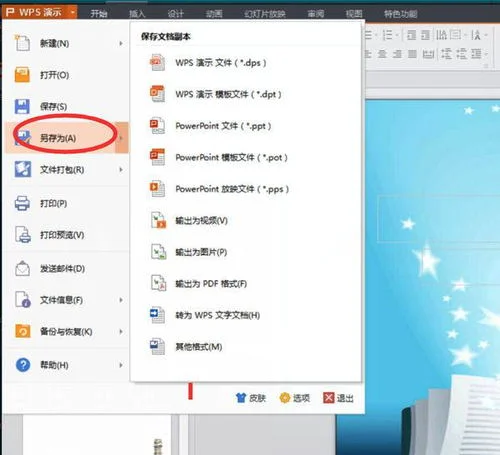
Task: Click the 发送邮件(D) envelope icon
Action: tap(22, 268)
